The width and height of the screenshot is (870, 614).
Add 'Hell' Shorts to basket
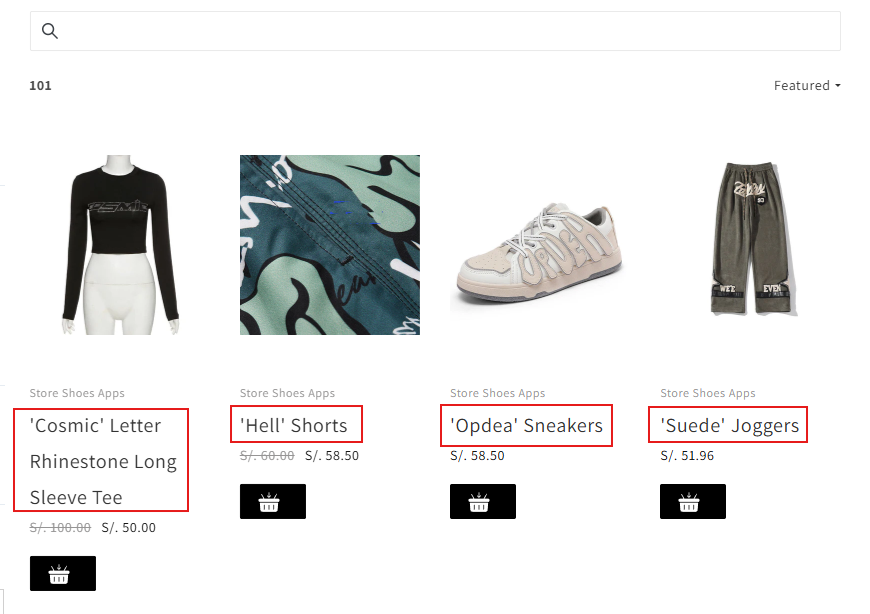coord(273,502)
